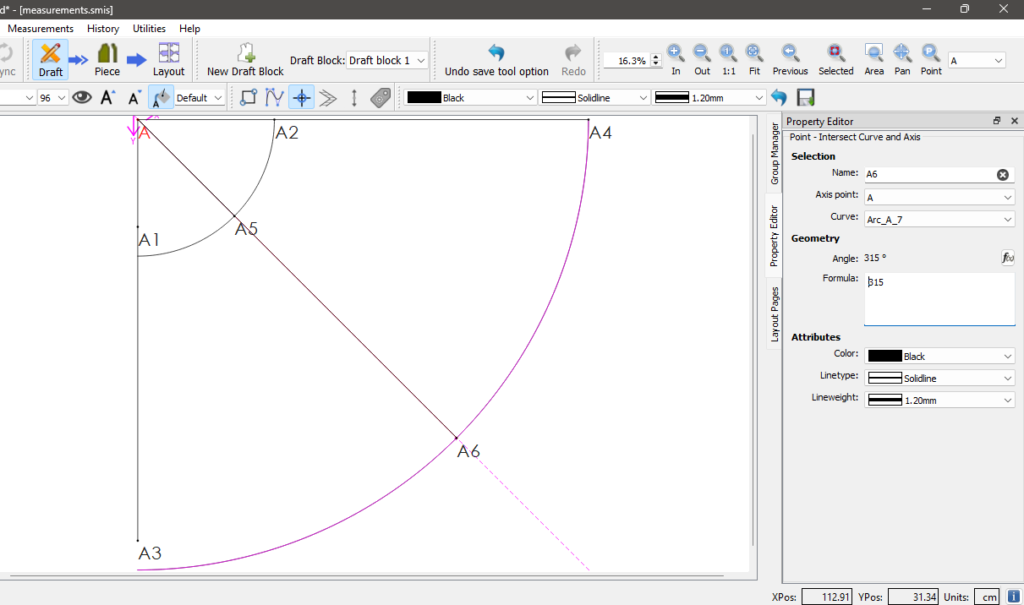Viewport: 1024px width, 605px height.
Task: Open toolbar Solidline linetype dropdown
Action: (594, 97)
